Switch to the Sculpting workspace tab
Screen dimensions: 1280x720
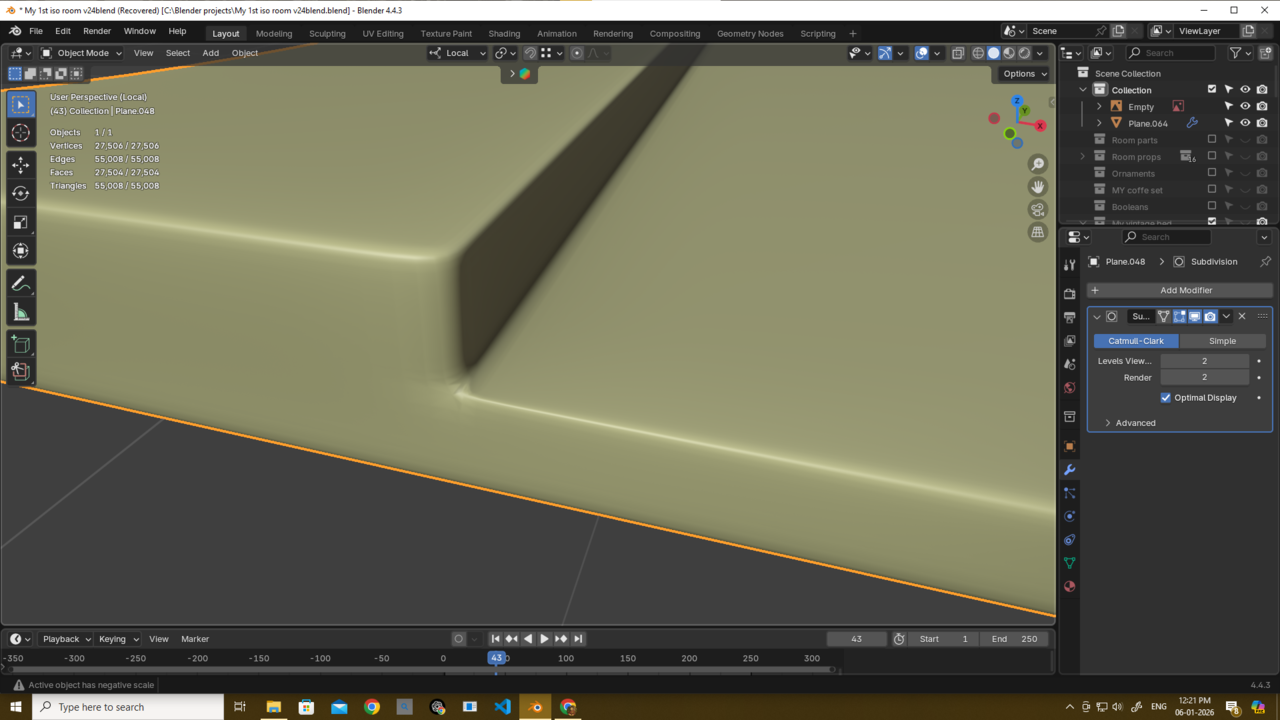(x=327, y=33)
